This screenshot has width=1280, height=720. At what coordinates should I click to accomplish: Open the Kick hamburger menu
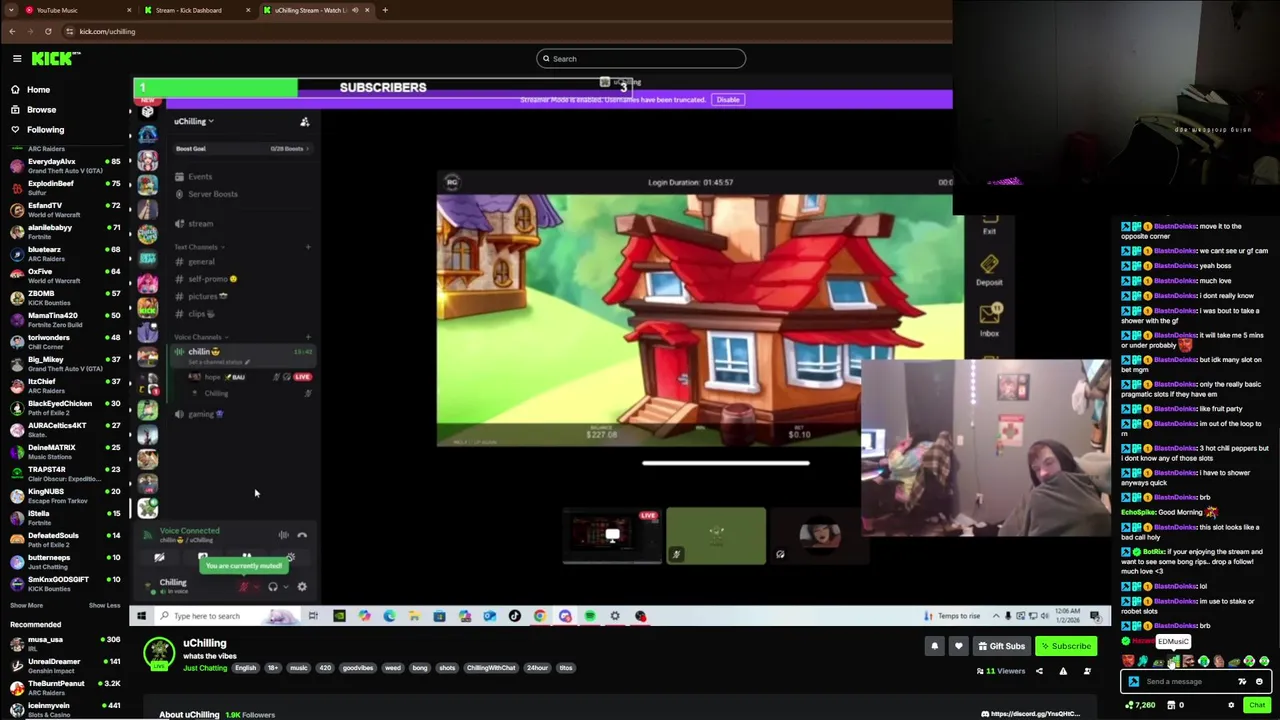[17, 58]
